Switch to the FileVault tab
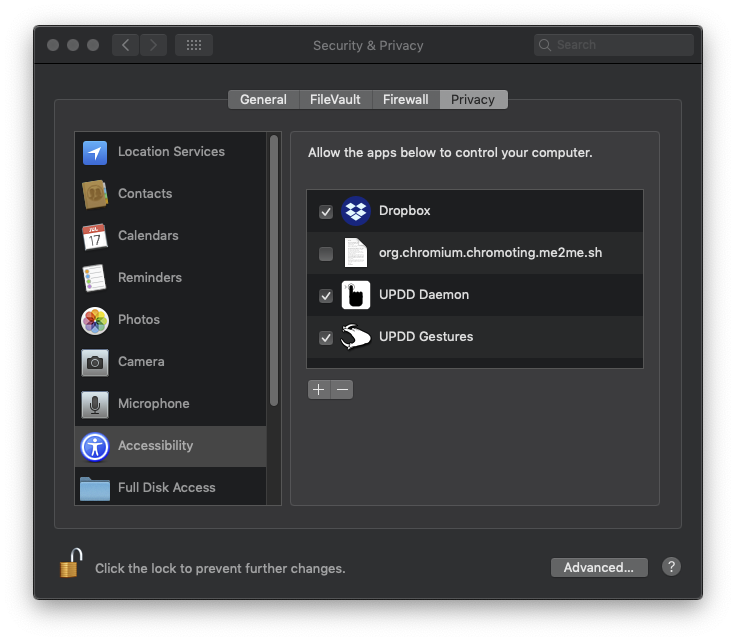Image resolution: width=736 pixels, height=641 pixels. point(335,99)
